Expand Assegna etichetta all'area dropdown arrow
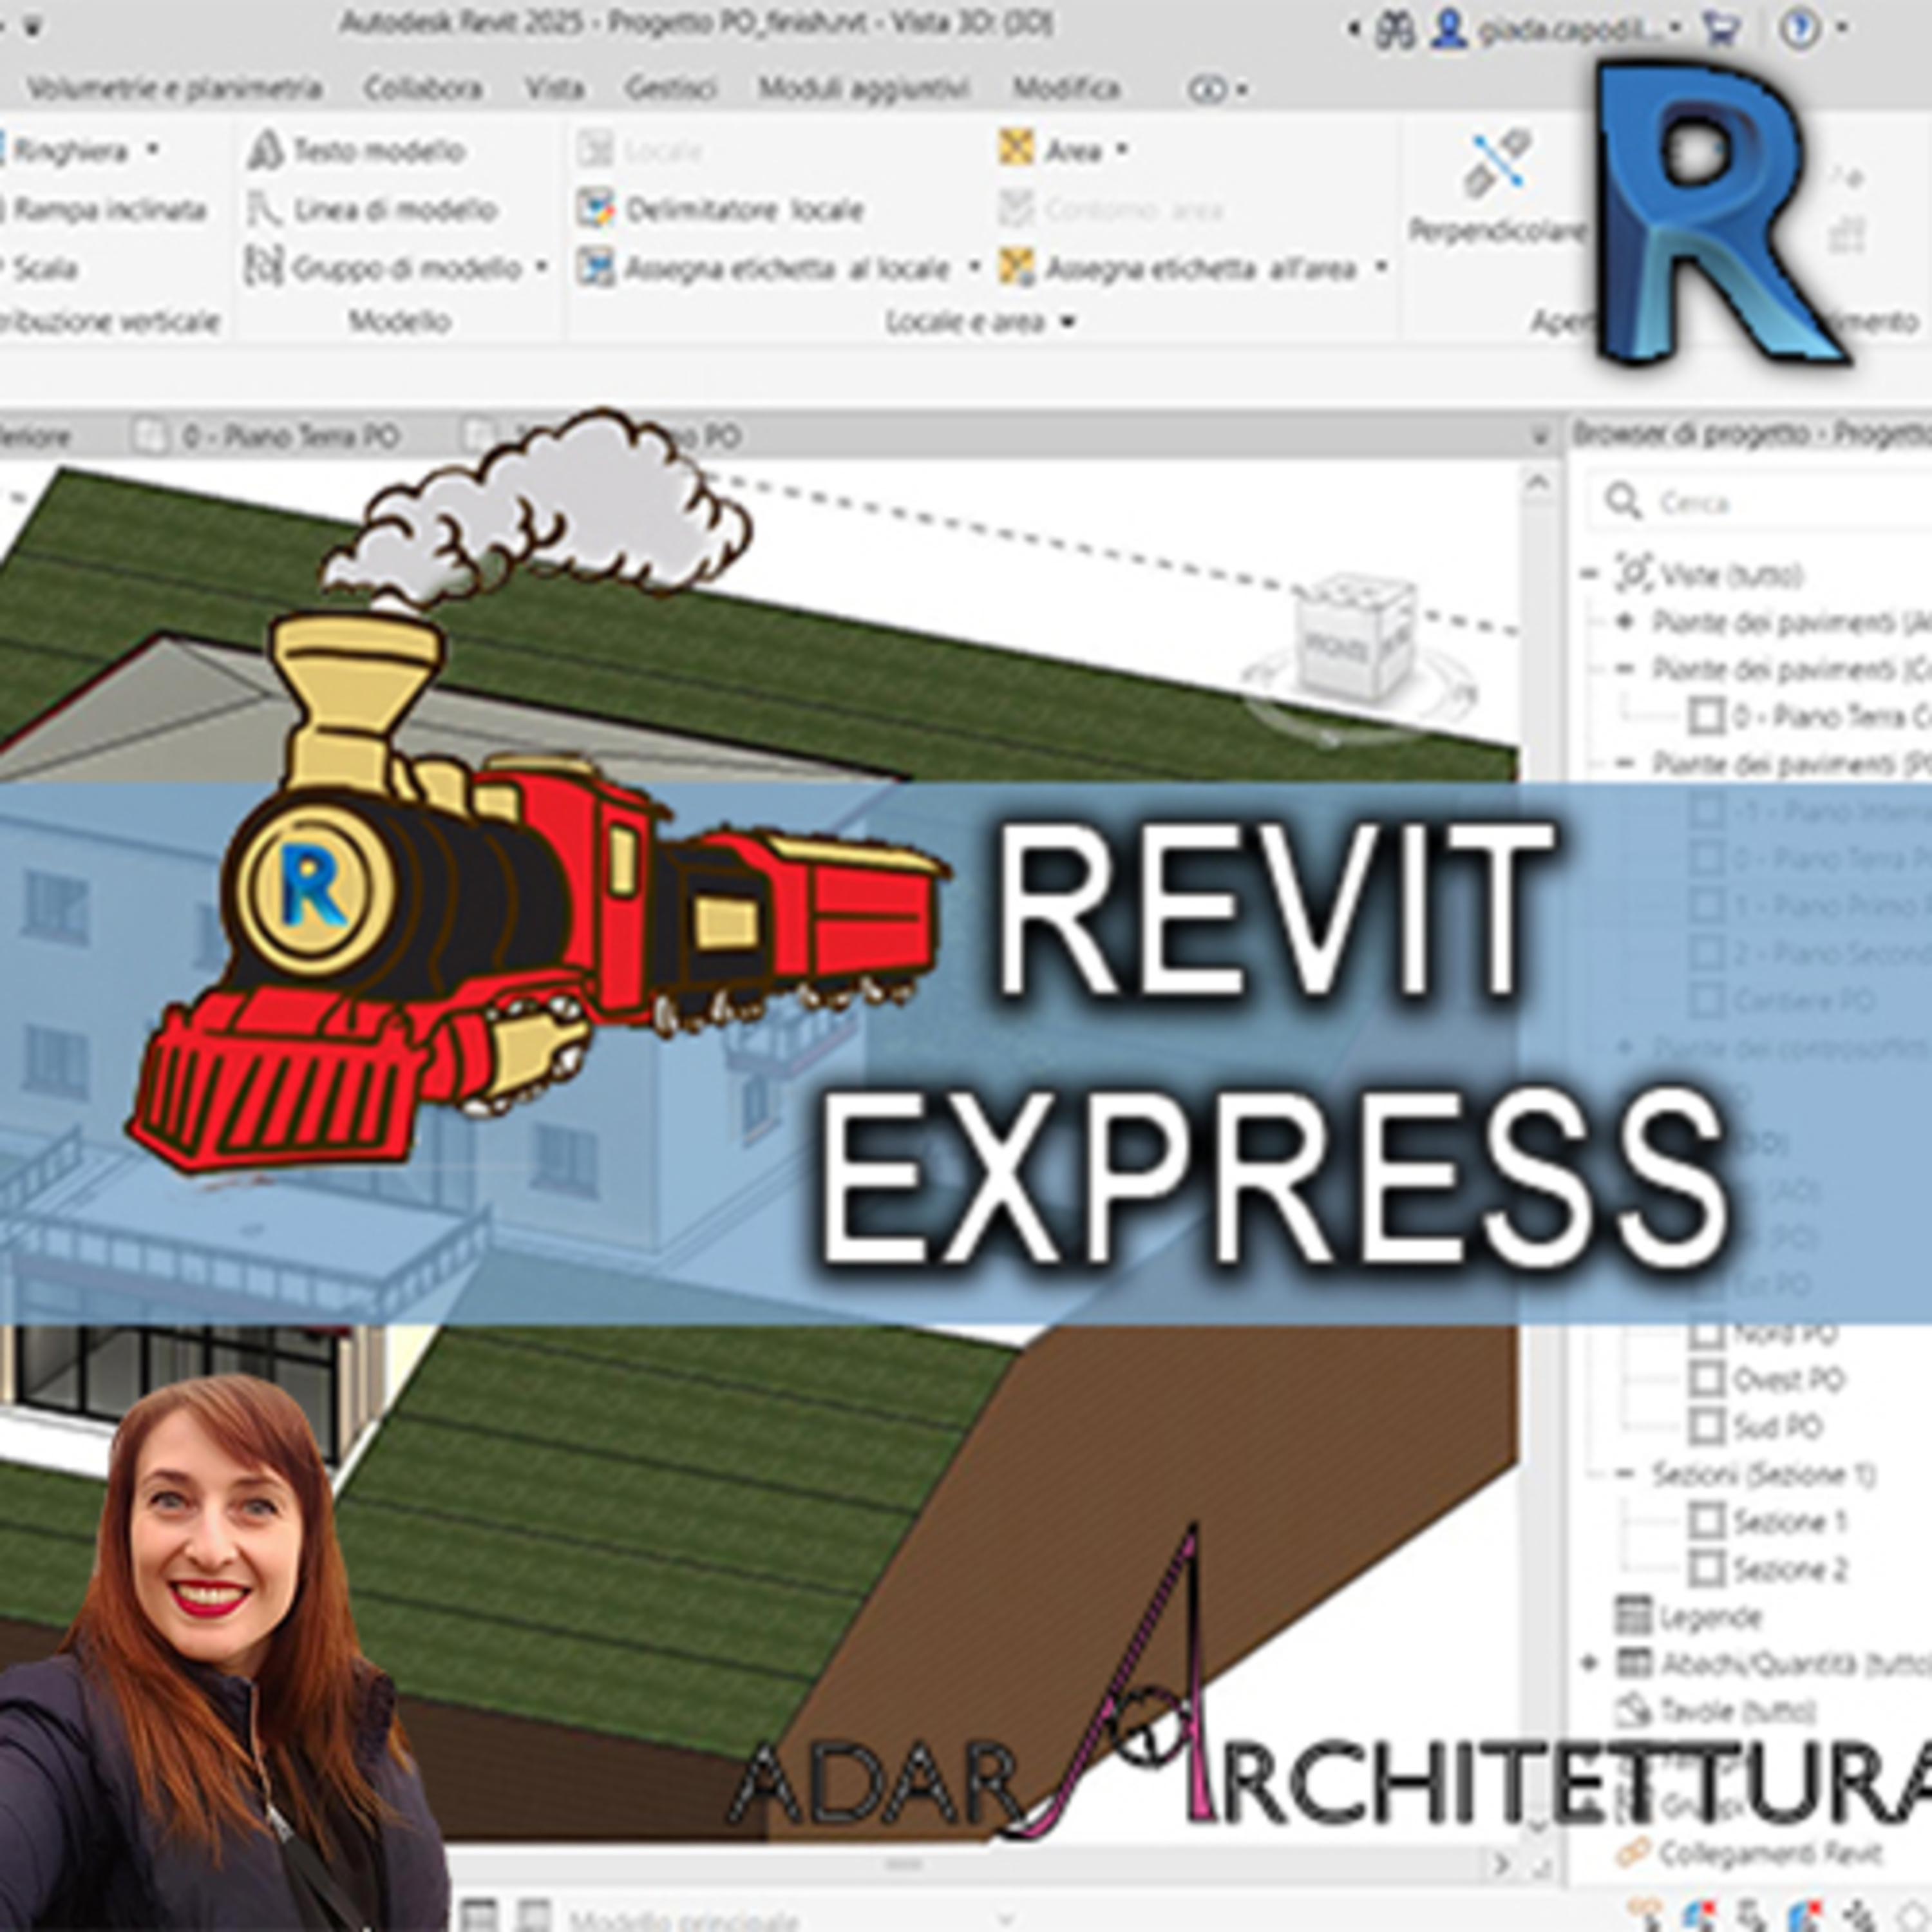1932x1932 pixels. [1381, 268]
